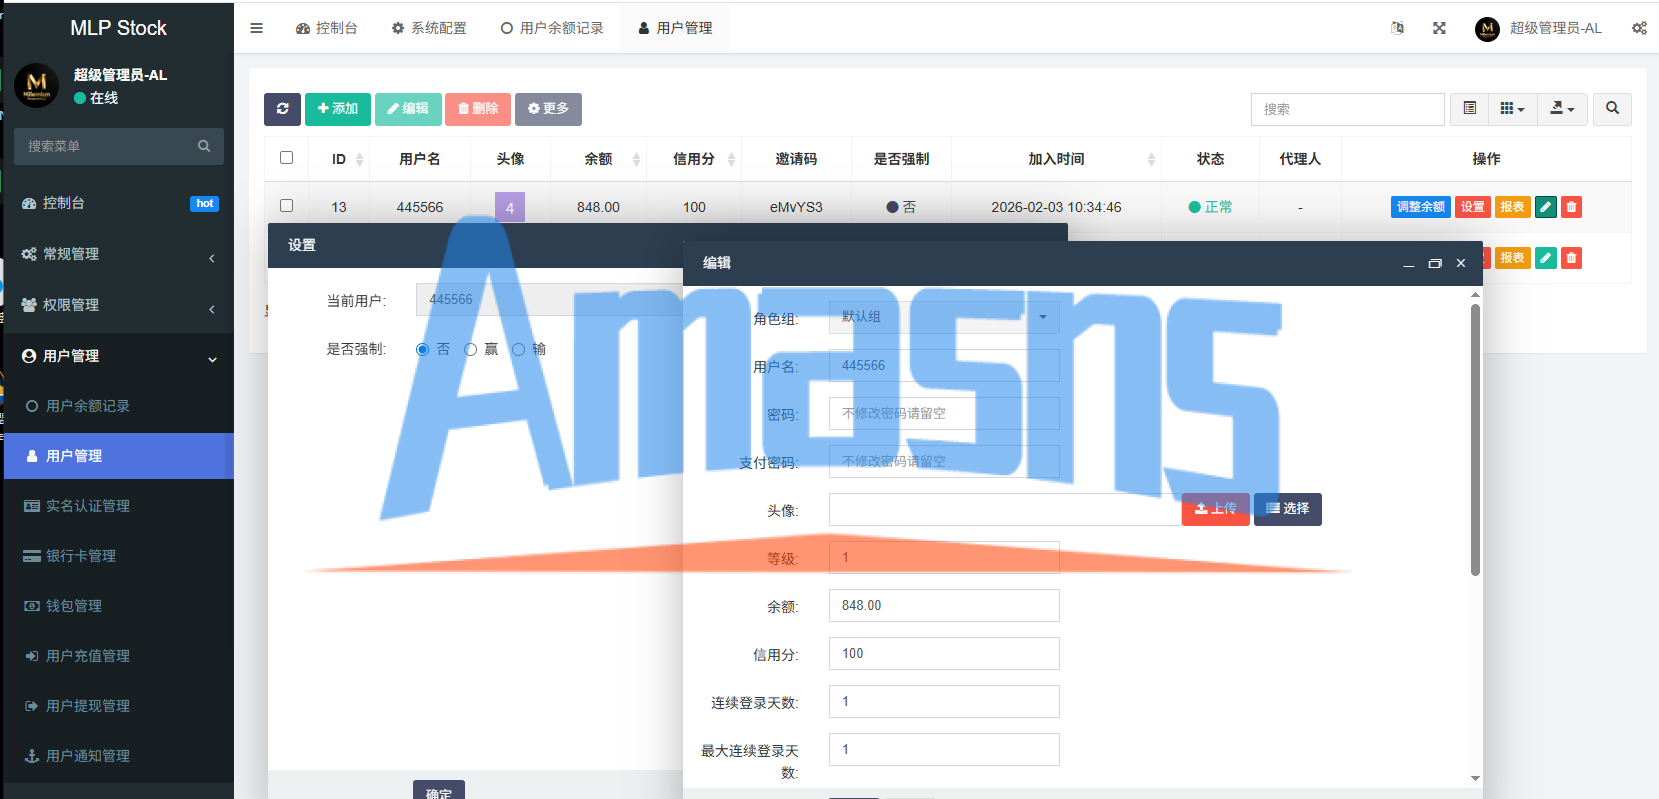
Task: Sort by ID column arrows
Action: point(359,159)
